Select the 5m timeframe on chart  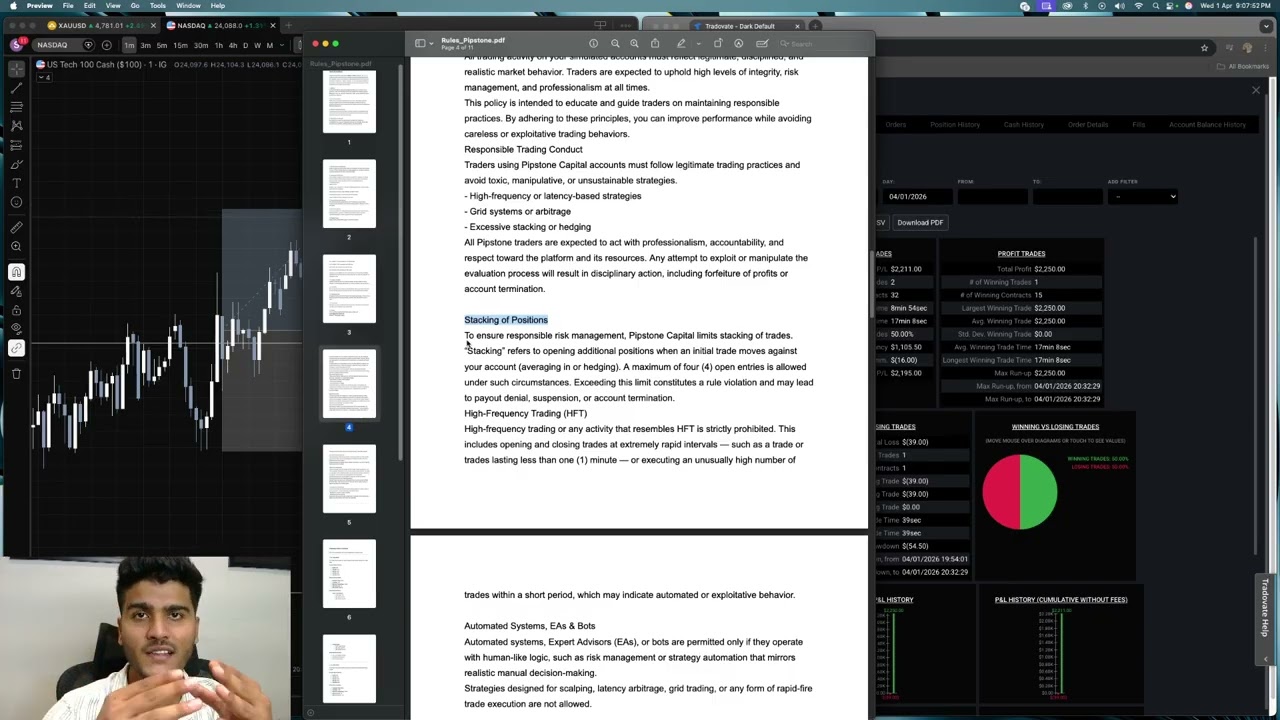coord(162,45)
